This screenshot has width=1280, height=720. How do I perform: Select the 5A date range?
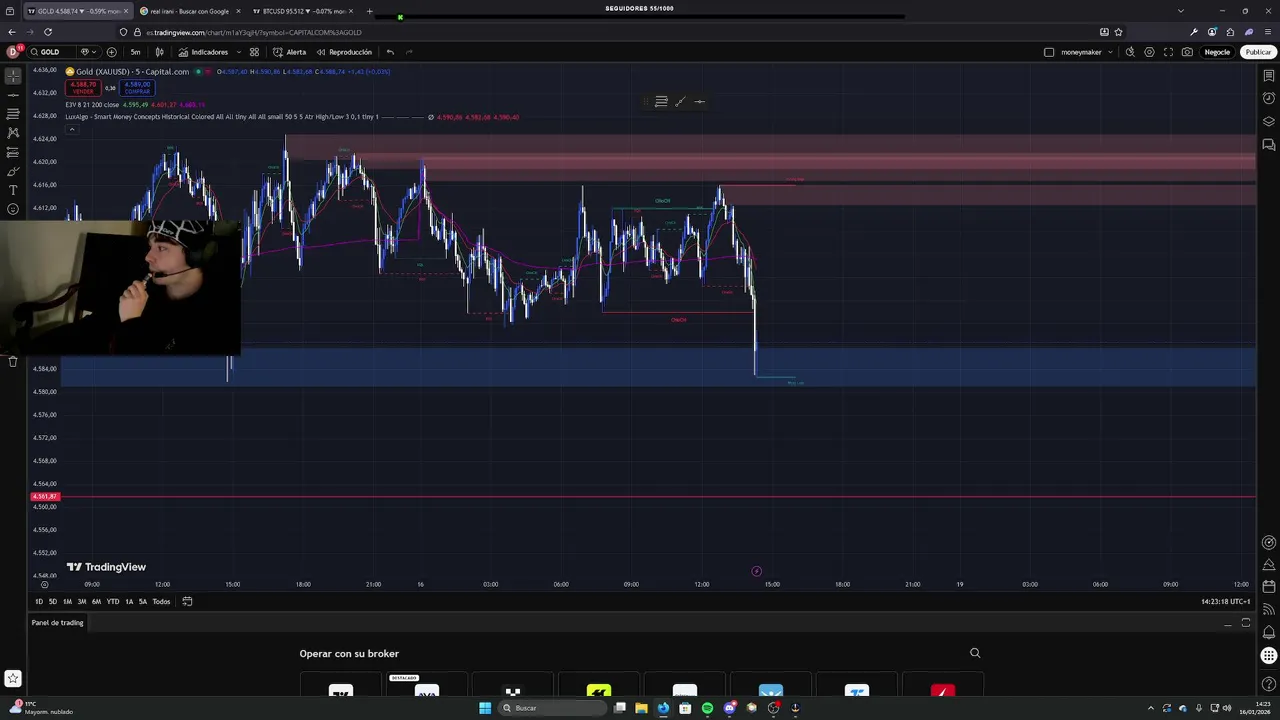click(143, 601)
